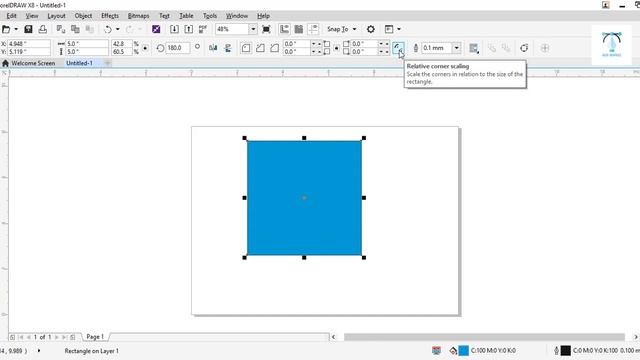The image size is (640, 360).
Task: Toggle the Show guidelines icon
Action: 313,29
